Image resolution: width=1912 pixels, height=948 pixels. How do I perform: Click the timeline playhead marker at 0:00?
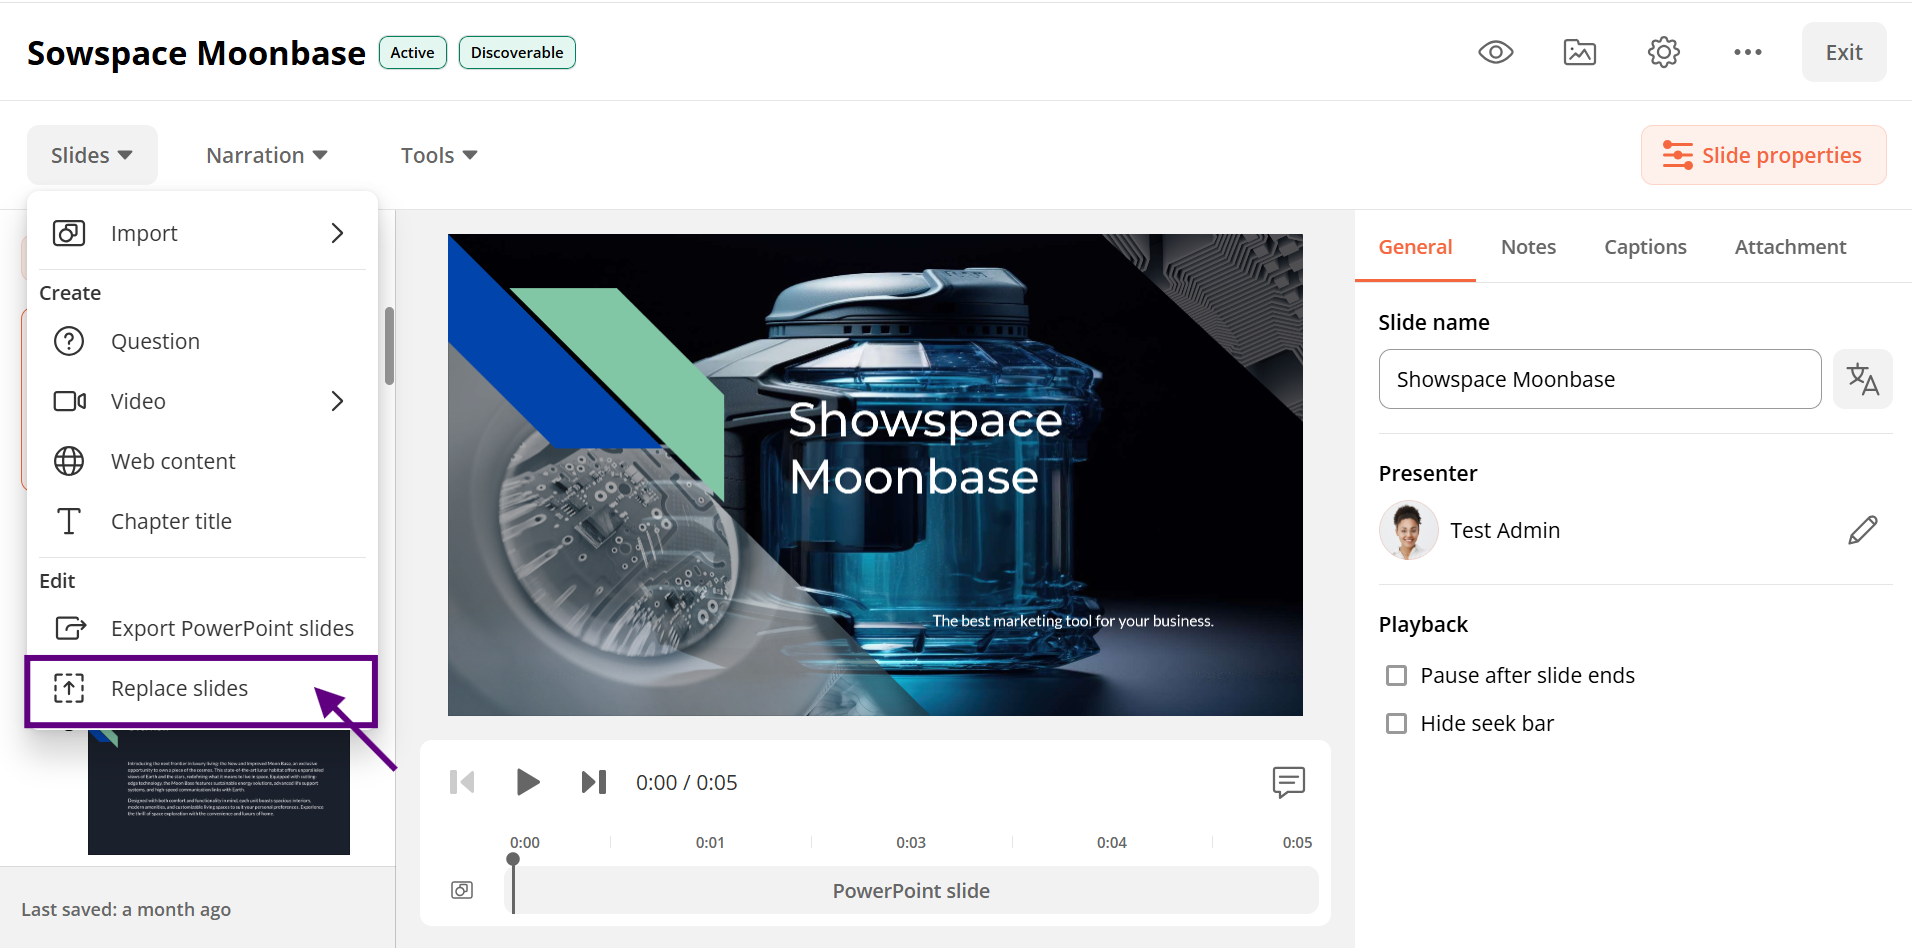pyautogui.click(x=513, y=860)
